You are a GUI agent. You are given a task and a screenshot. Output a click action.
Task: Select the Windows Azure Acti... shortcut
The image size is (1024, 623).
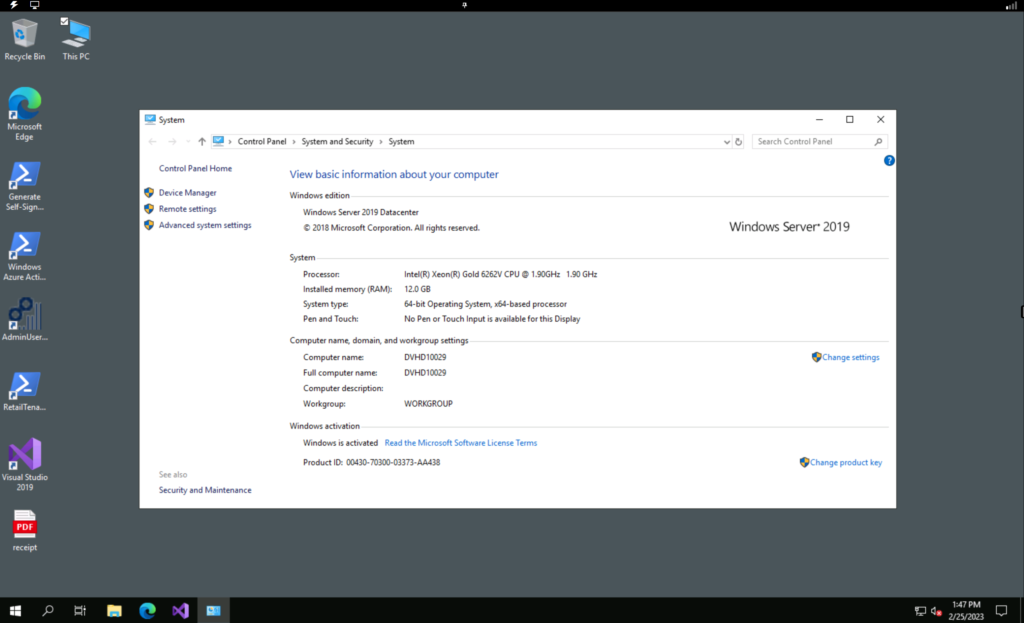pyautogui.click(x=25, y=257)
